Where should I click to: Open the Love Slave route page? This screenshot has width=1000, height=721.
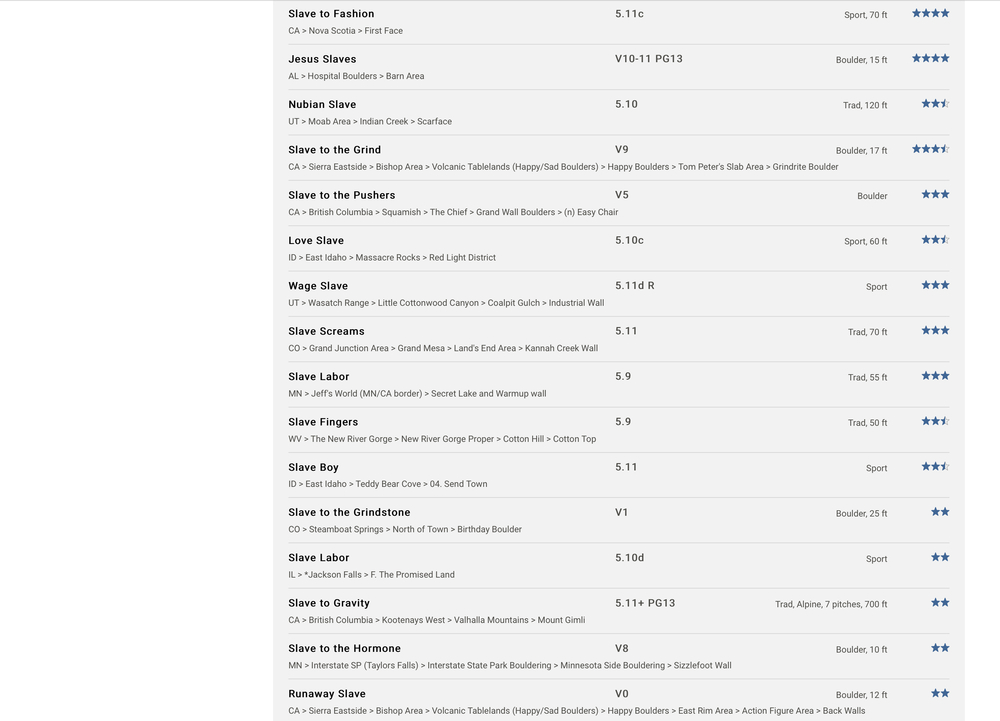click(x=316, y=240)
